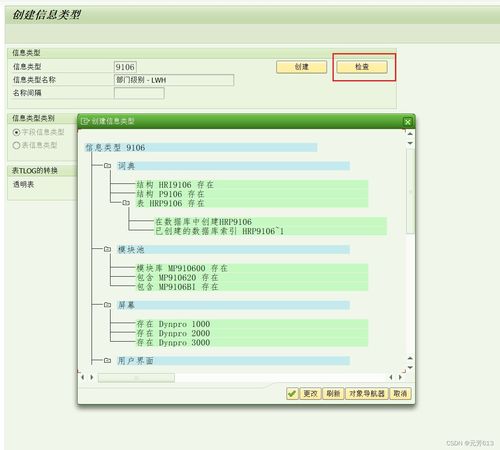Select the 模块库 MP910600 存在 tree entry

[182, 268]
